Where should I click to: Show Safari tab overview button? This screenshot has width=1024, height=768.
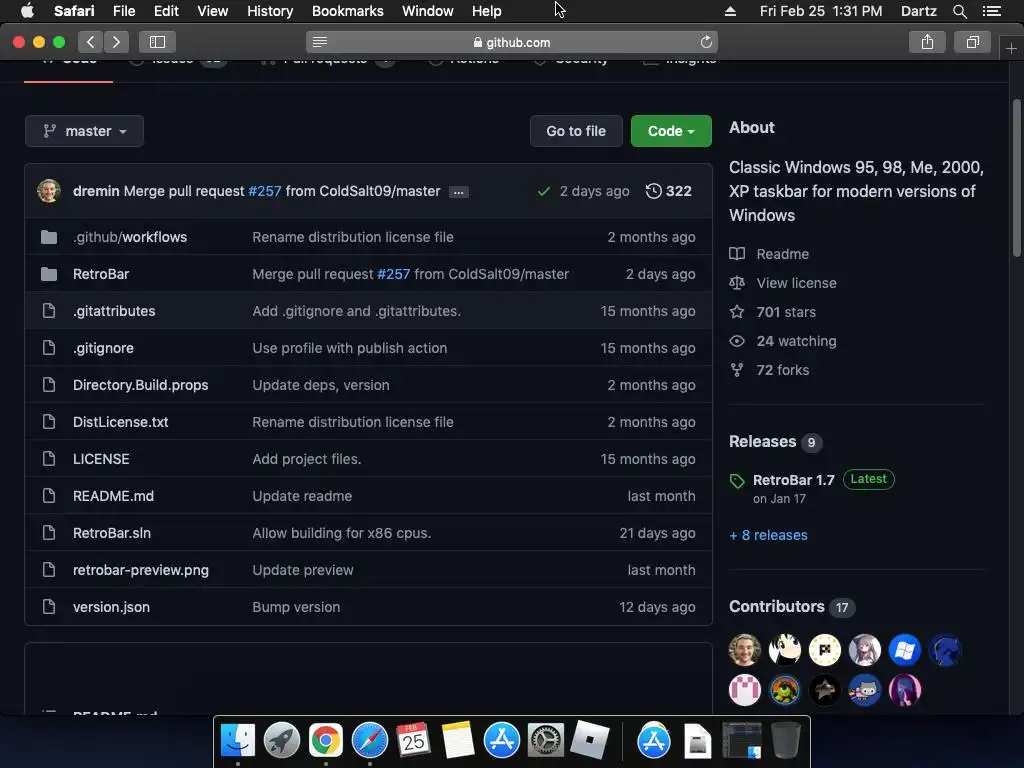point(972,42)
